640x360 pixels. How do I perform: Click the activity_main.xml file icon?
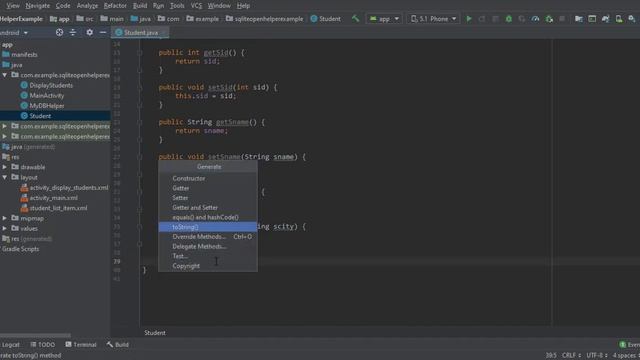[24, 198]
